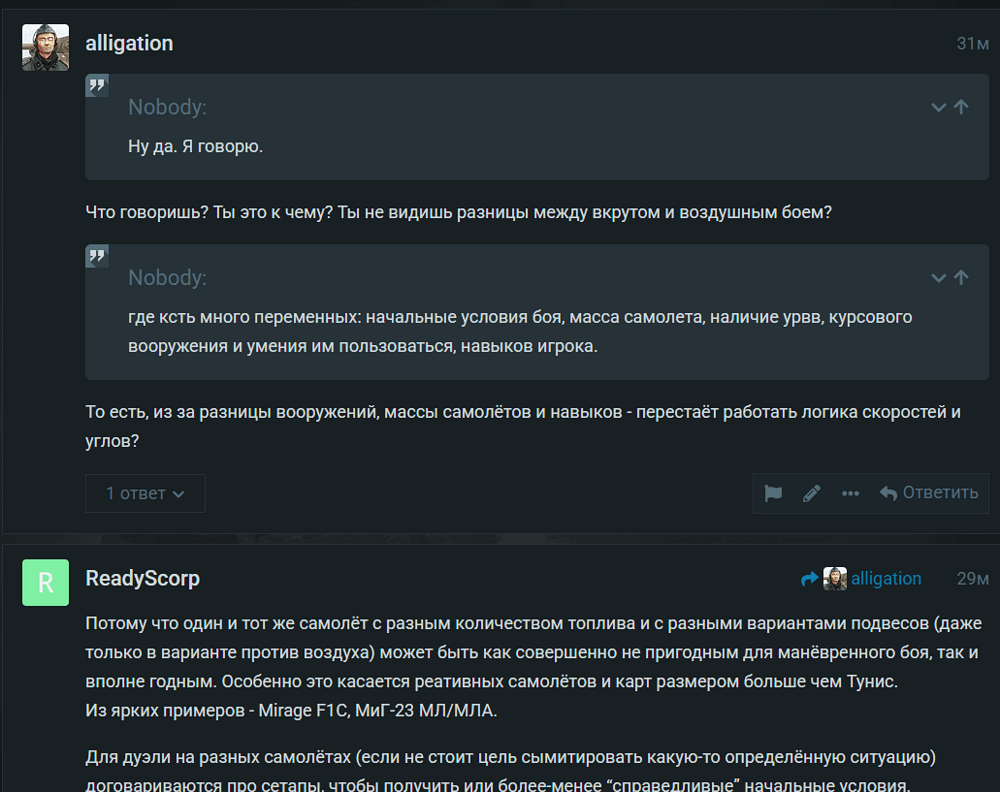1000x792 pixels.
Task: Click ReadyScorp's green R avatar
Action: pos(45,582)
